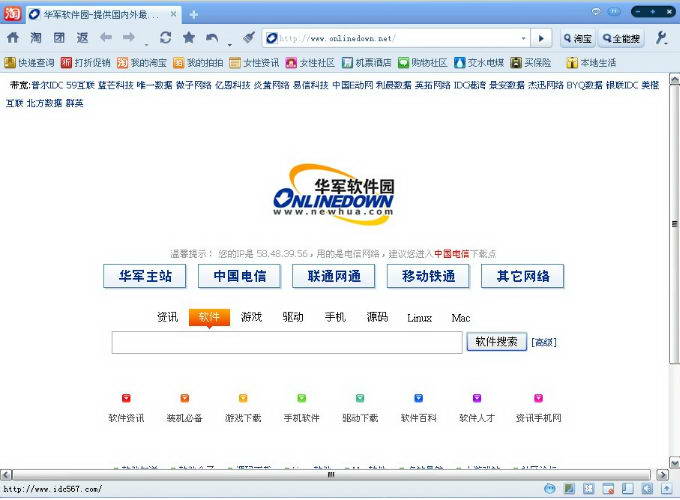Viewport: 680px width, 500px height.
Task: Click the horizontal scrollbar thumb
Action: pos(331,474)
